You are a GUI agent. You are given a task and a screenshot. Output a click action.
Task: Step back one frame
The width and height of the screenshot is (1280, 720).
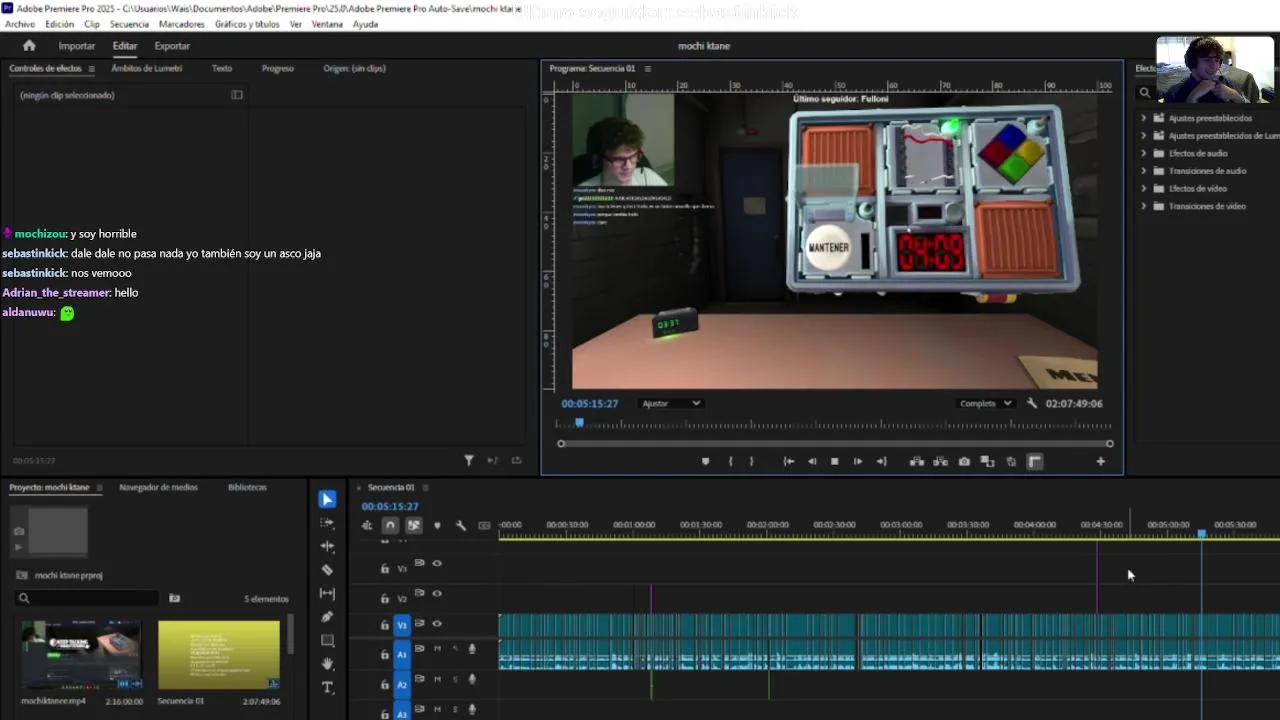pyautogui.click(x=811, y=461)
